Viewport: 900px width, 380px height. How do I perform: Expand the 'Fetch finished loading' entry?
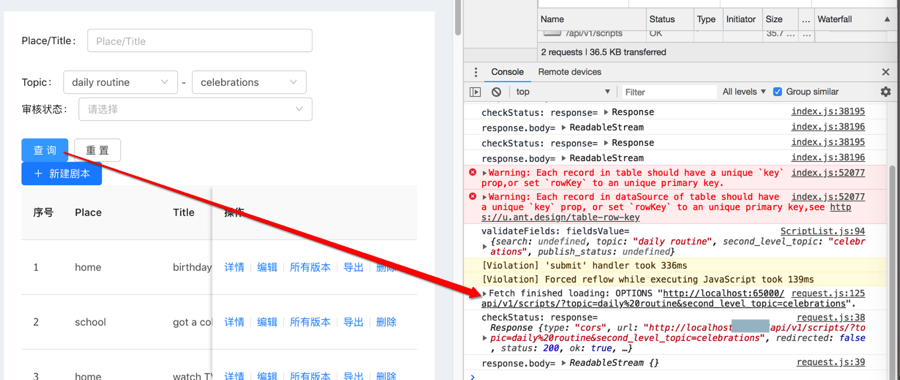484,294
